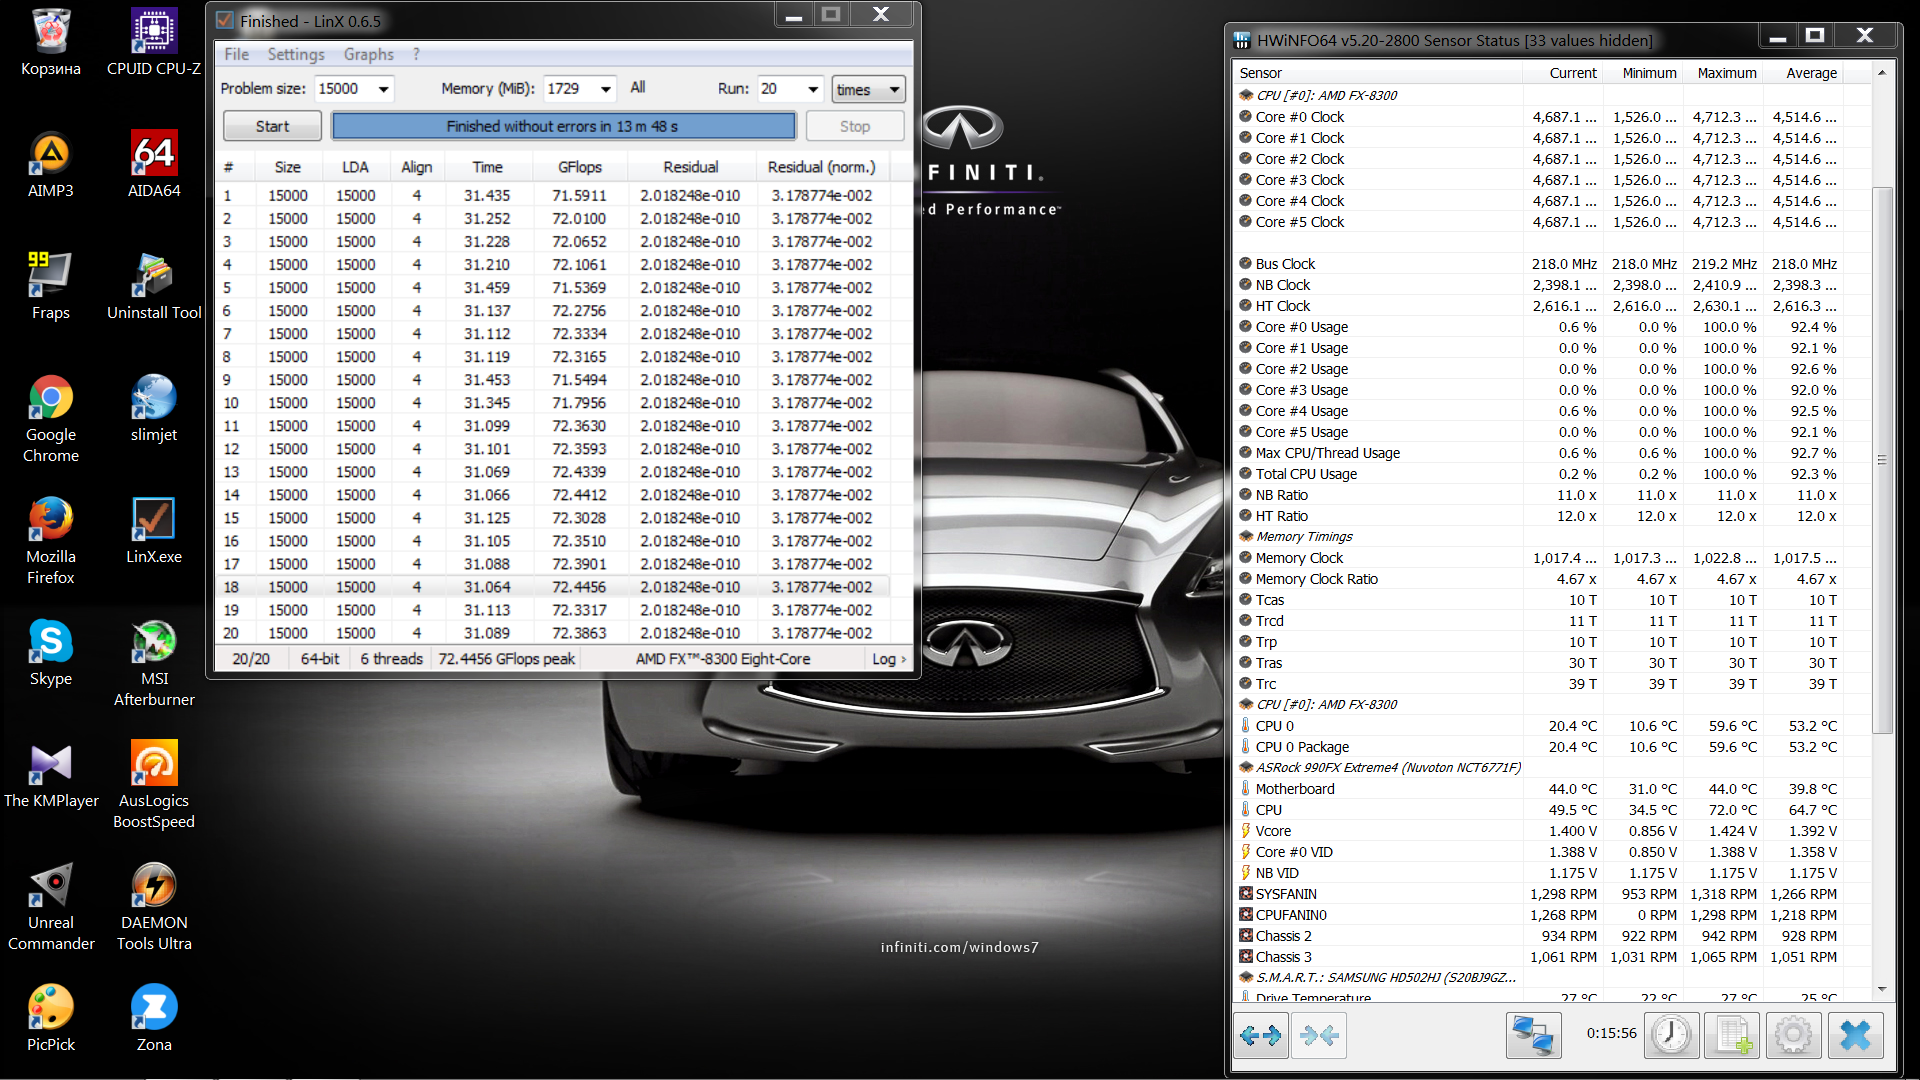Open the Graphs menu
The image size is (1920, 1080).
point(368,54)
